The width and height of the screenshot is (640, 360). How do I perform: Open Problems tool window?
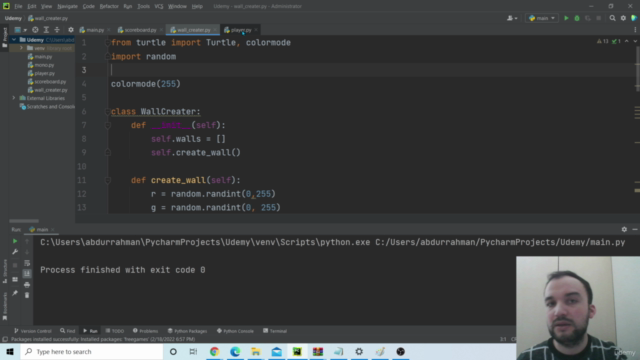coord(145,331)
